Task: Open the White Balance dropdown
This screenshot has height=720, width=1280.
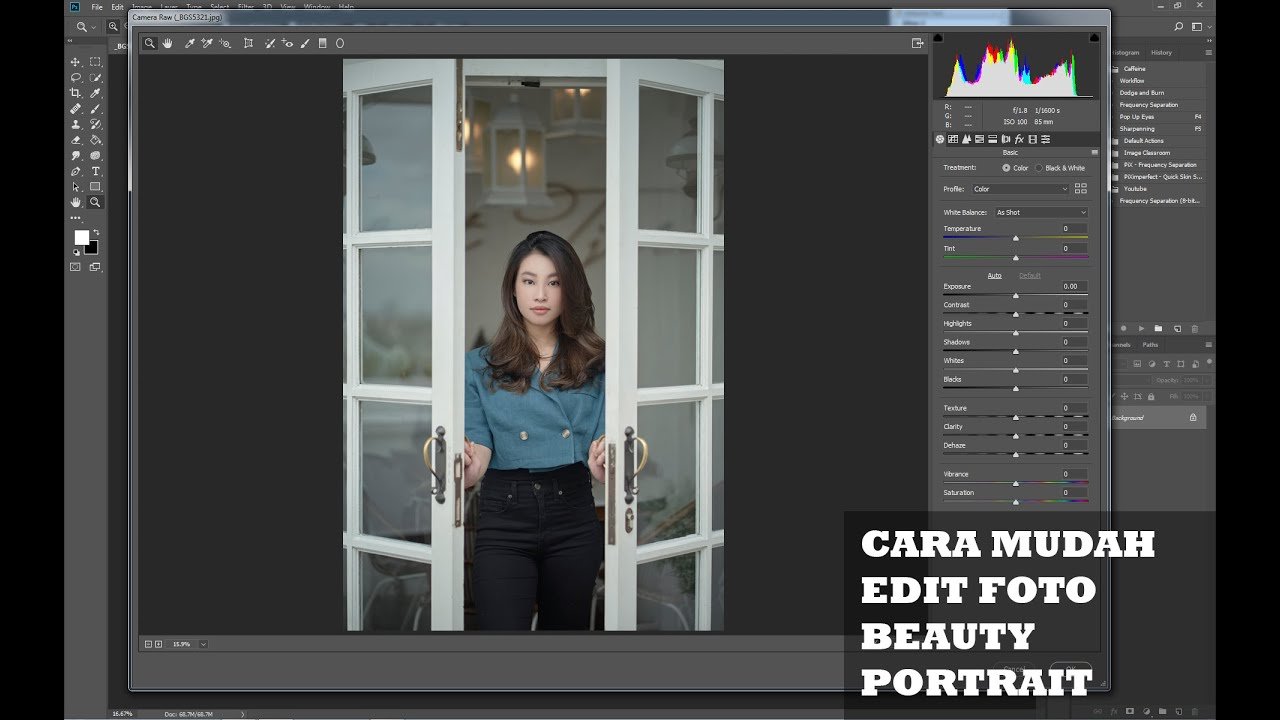Action: (x=1040, y=212)
